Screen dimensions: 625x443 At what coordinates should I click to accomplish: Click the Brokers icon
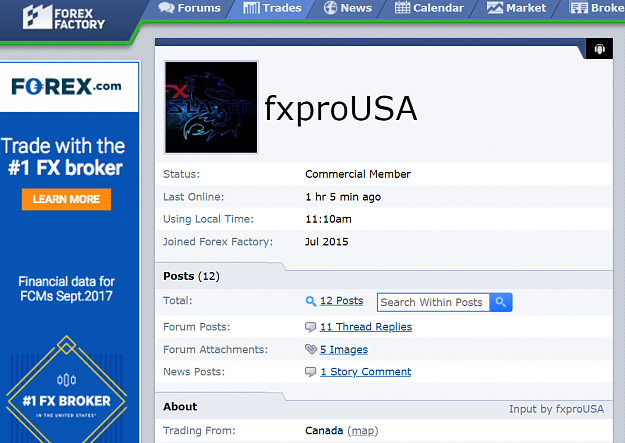[579, 8]
